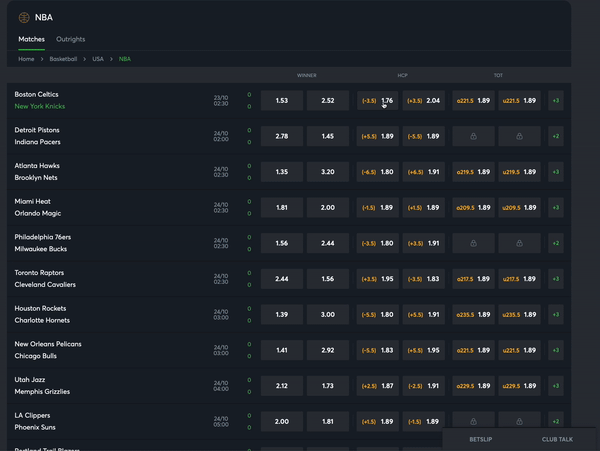600x451 pixels.
Task: Bet Orlando Magic to win at 2.00
Action: 328,208
